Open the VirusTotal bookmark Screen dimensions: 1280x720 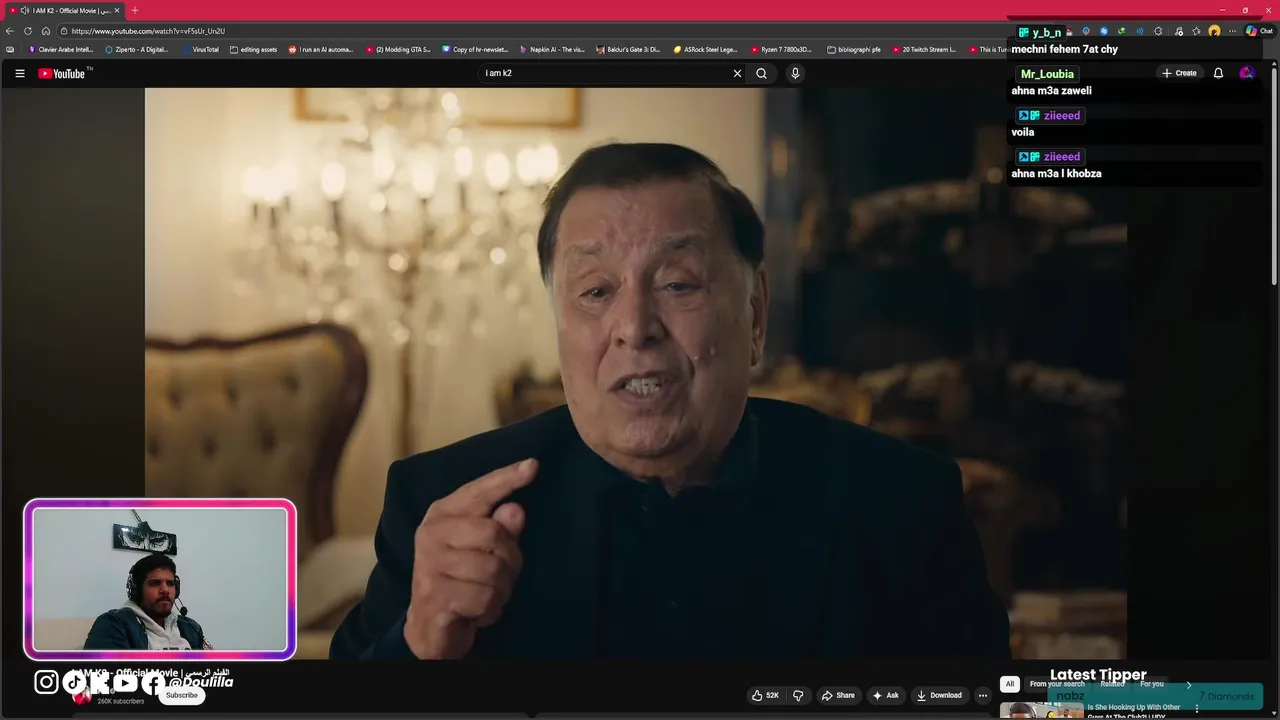coord(200,49)
